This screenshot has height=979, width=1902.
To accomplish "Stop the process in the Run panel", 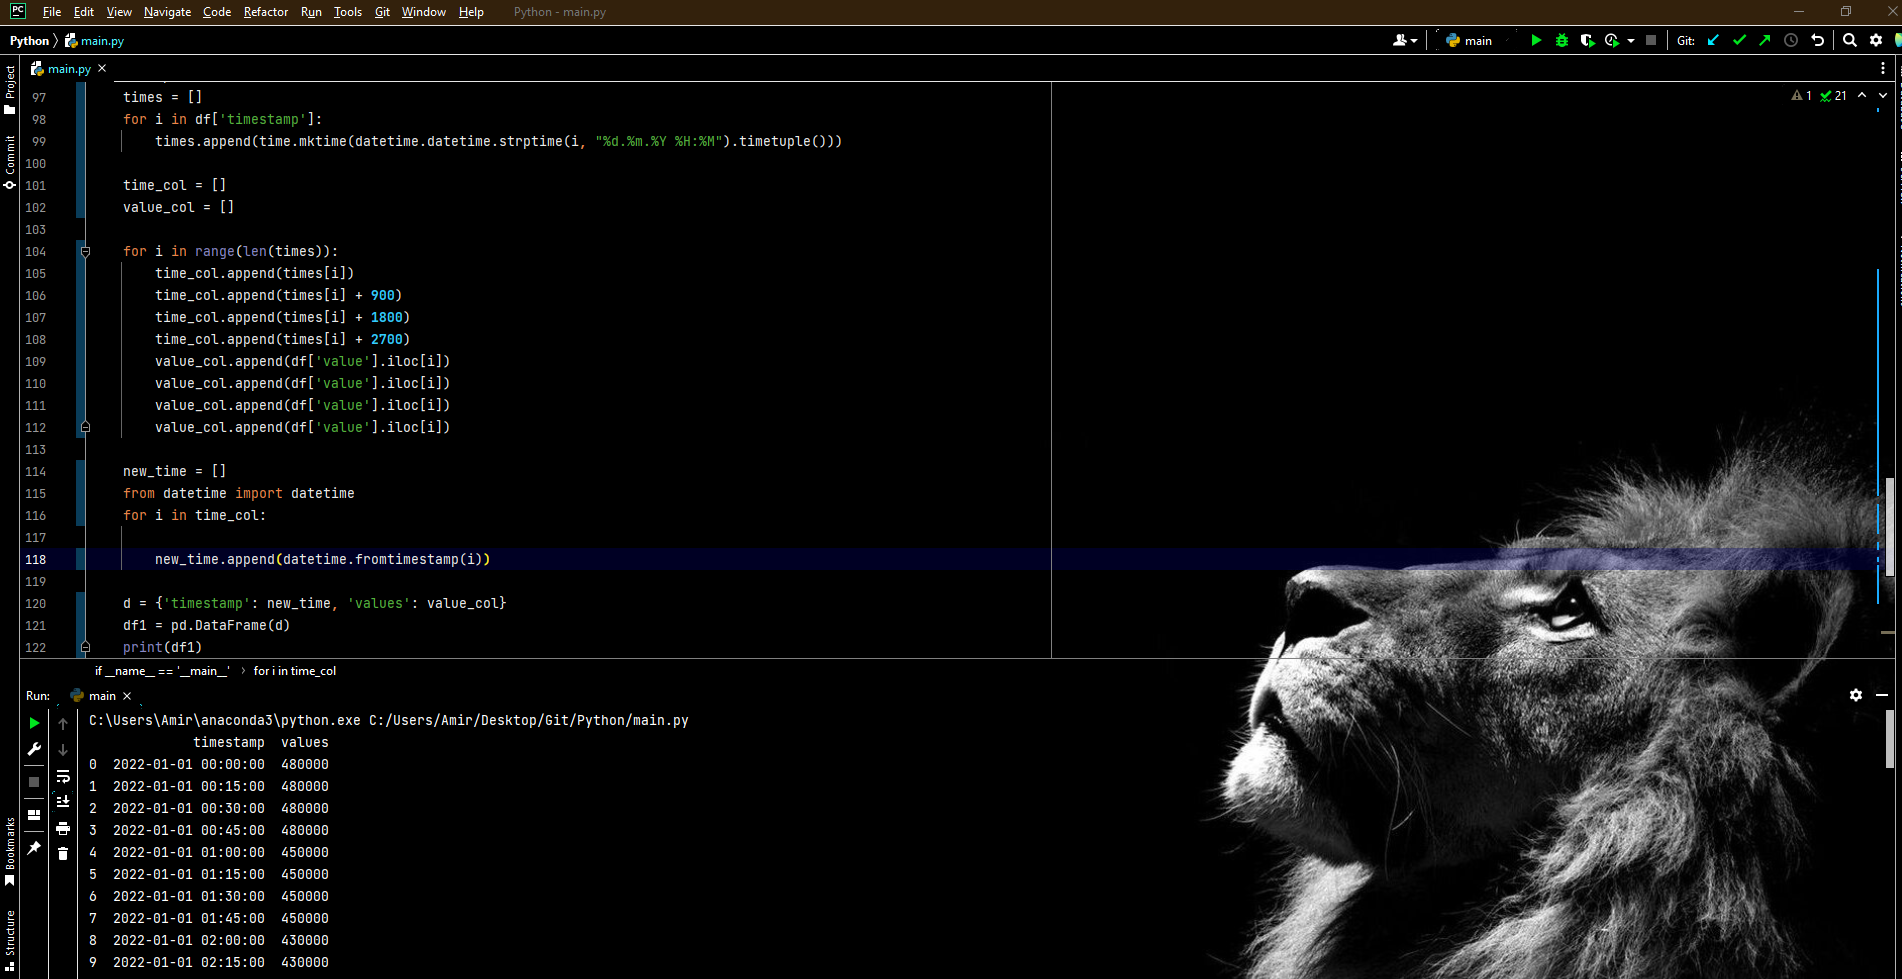I will (x=34, y=782).
